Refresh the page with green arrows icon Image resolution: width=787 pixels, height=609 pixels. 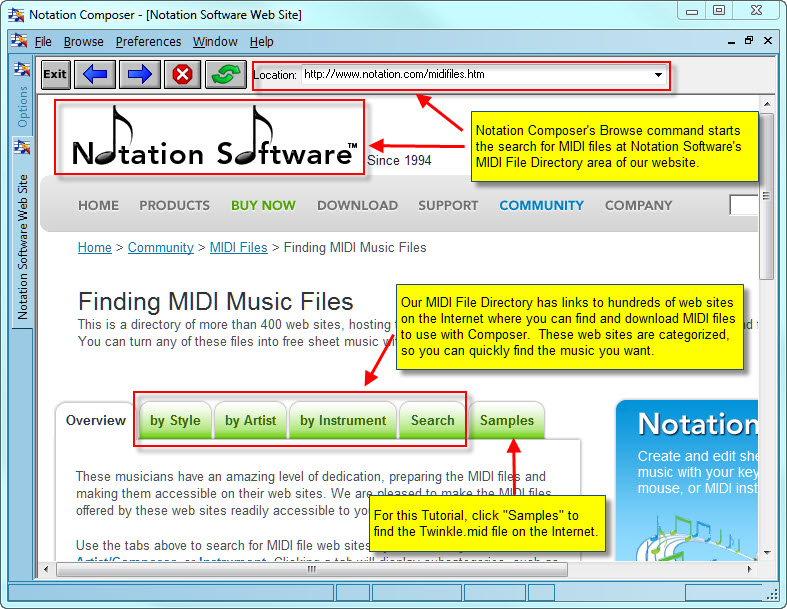pyautogui.click(x=225, y=74)
